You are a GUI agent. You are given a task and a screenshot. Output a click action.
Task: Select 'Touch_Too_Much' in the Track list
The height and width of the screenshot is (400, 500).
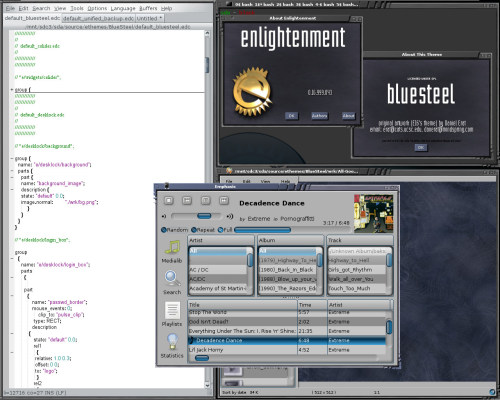click(x=357, y=288)
